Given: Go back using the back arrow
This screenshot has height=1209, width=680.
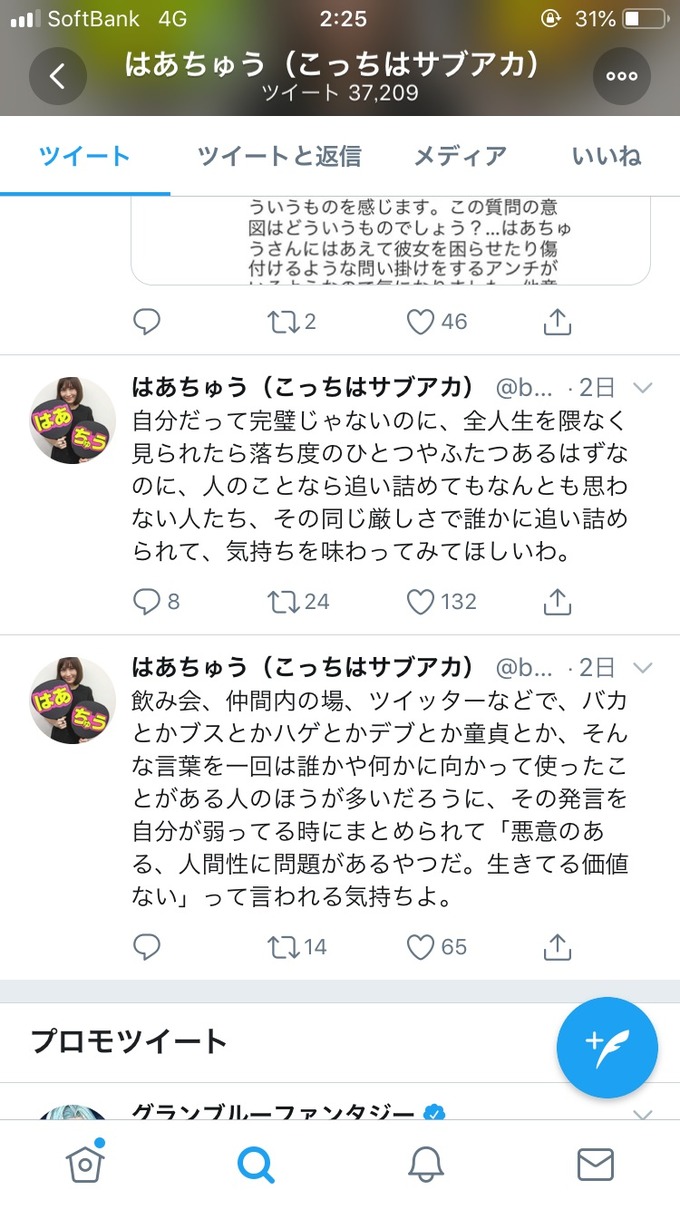Looking at the screenshot, I should point(57,75).
